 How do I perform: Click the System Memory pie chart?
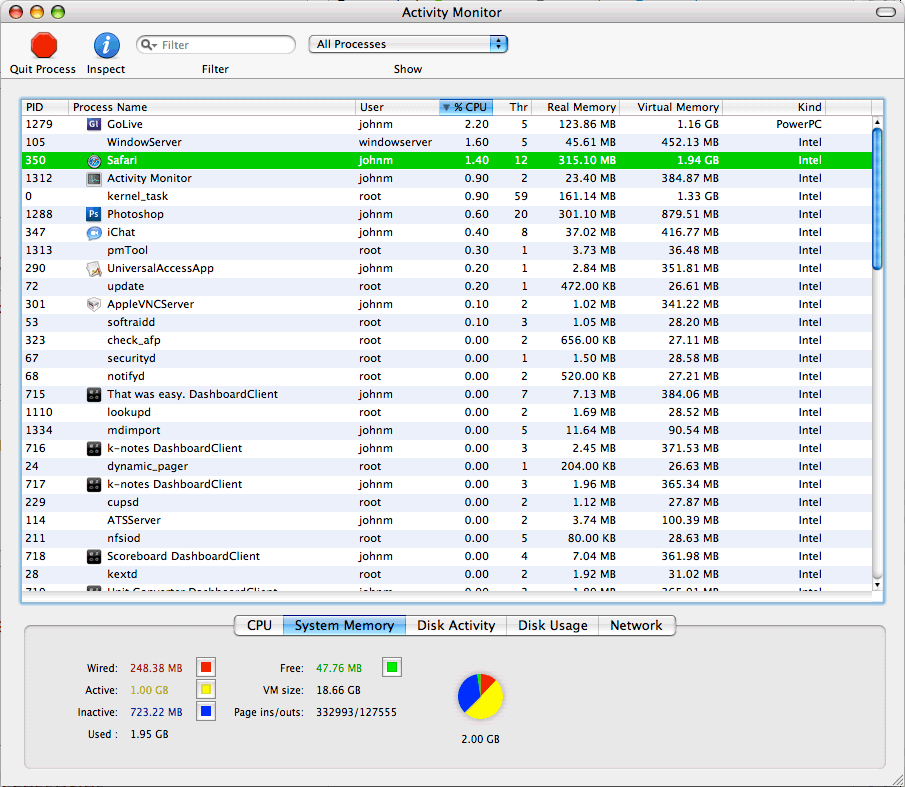(x=480, y=696)
